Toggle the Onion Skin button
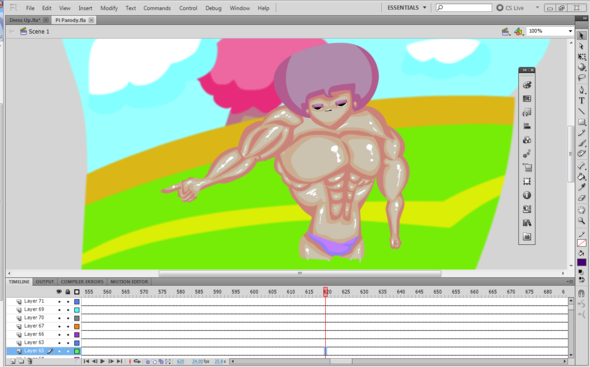 coord(148,361)
